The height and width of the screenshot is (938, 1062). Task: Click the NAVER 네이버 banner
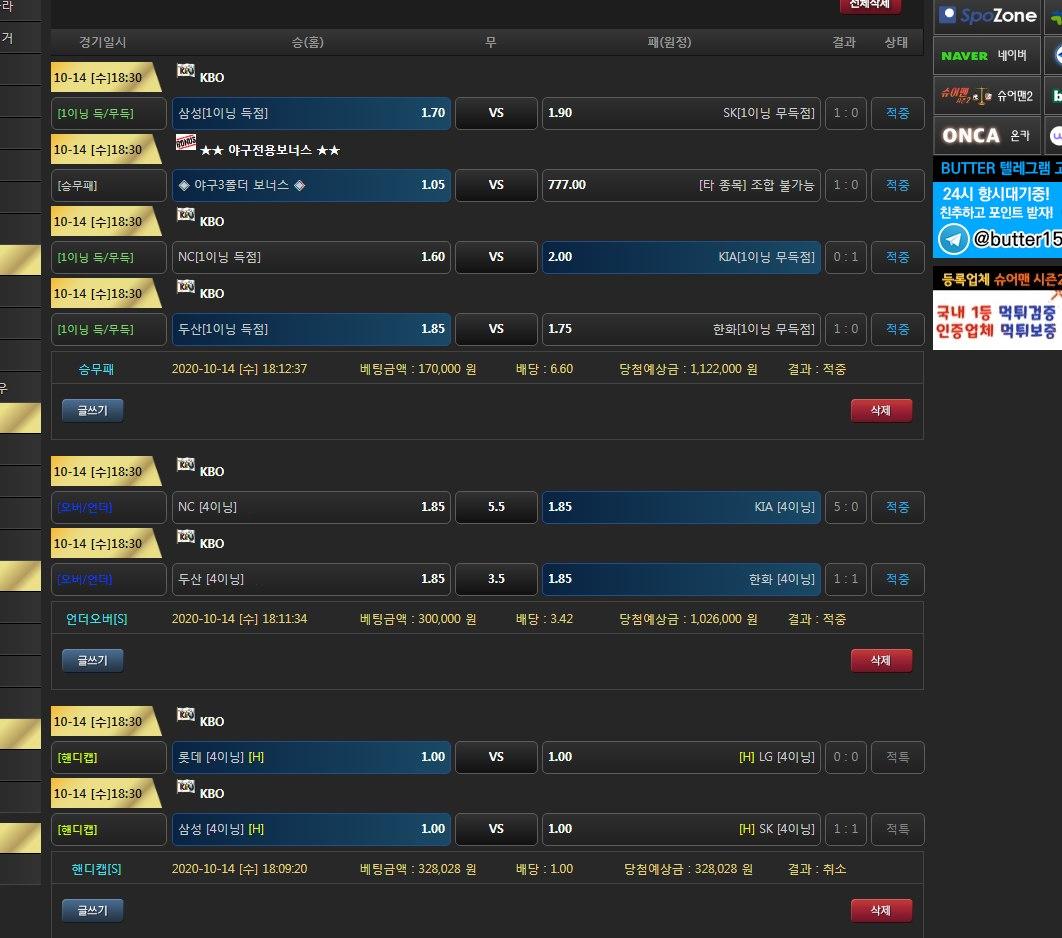tap(986, 56)
